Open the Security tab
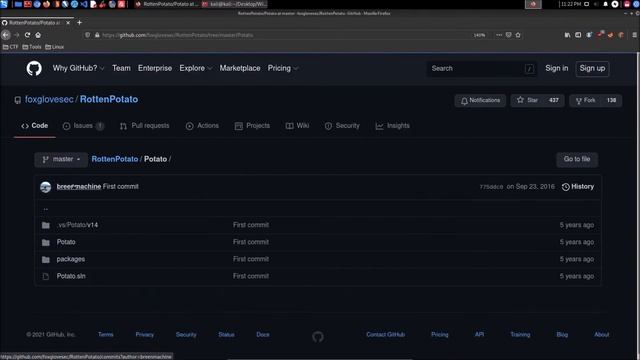The image size is (640, 360). click(x=342, y=126)
